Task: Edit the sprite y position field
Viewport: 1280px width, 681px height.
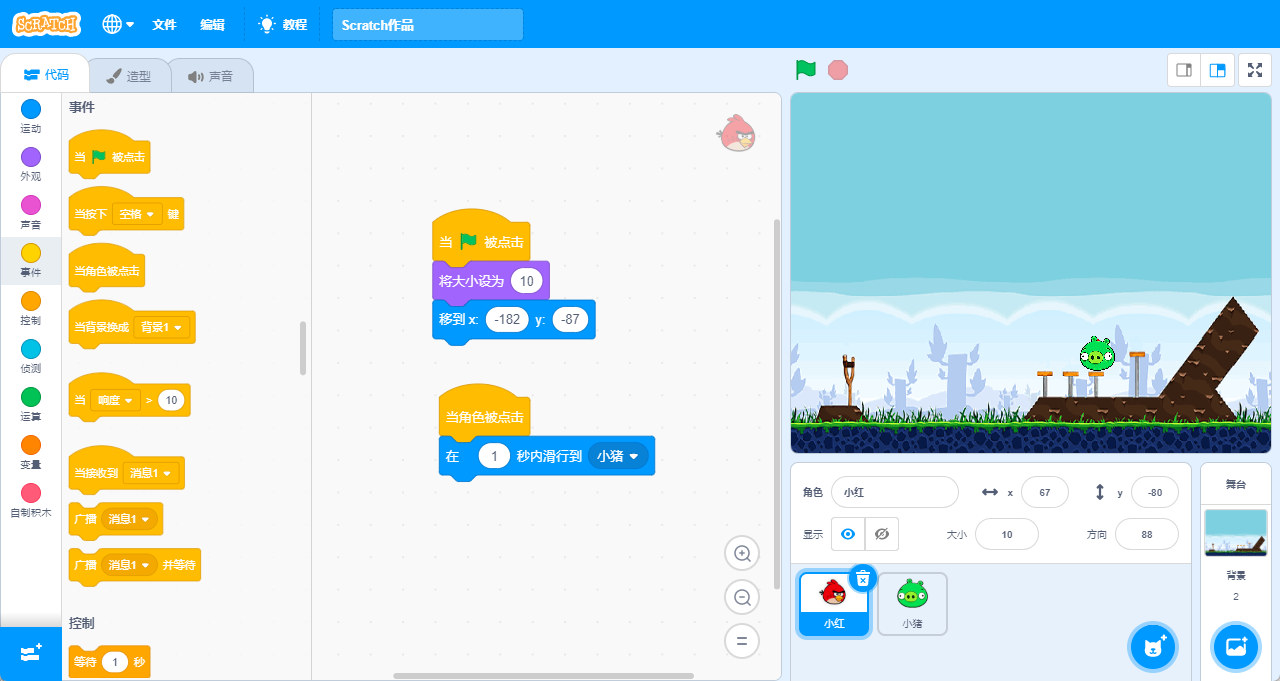Action: (1155, 492)
